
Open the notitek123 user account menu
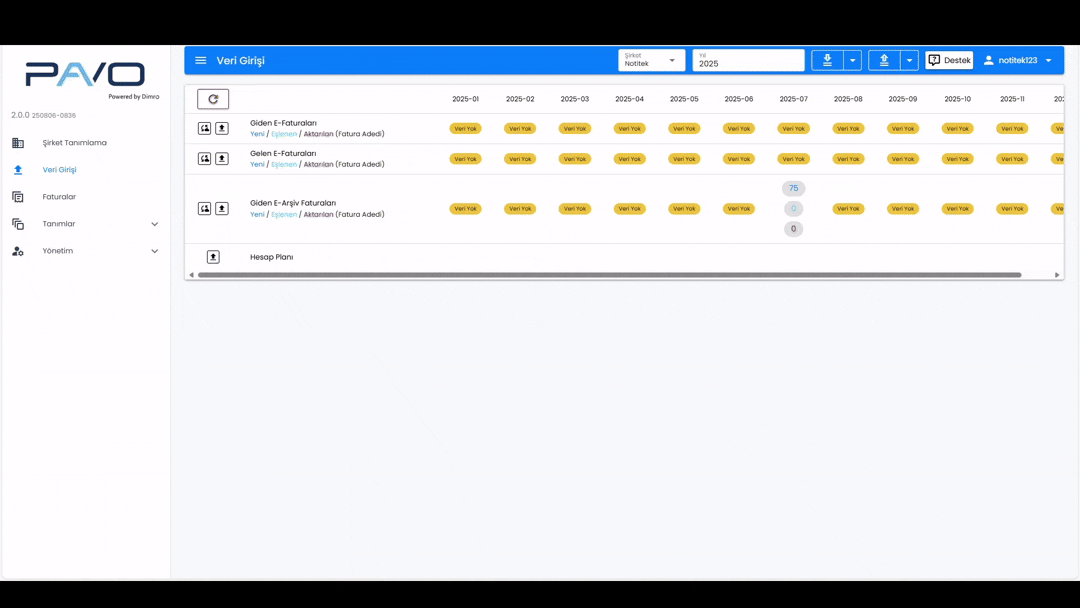coord(1017,60)
